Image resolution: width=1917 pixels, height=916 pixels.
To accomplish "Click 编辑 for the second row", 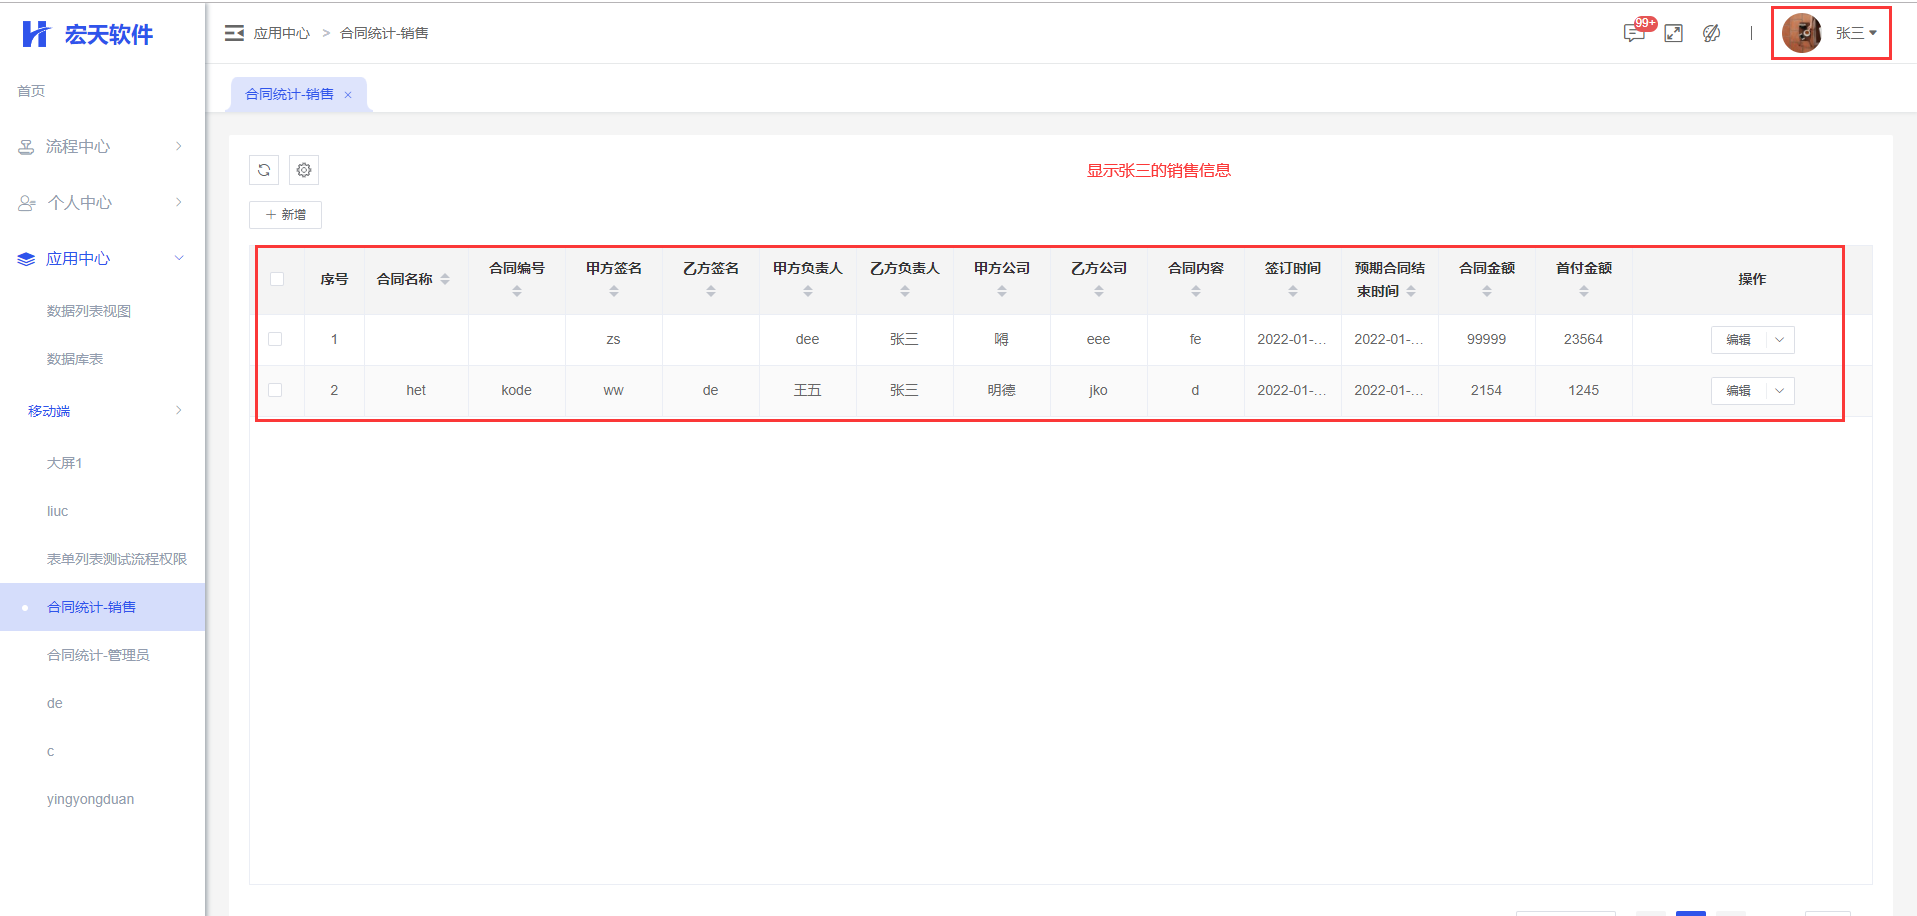I will click(1738, 391).
